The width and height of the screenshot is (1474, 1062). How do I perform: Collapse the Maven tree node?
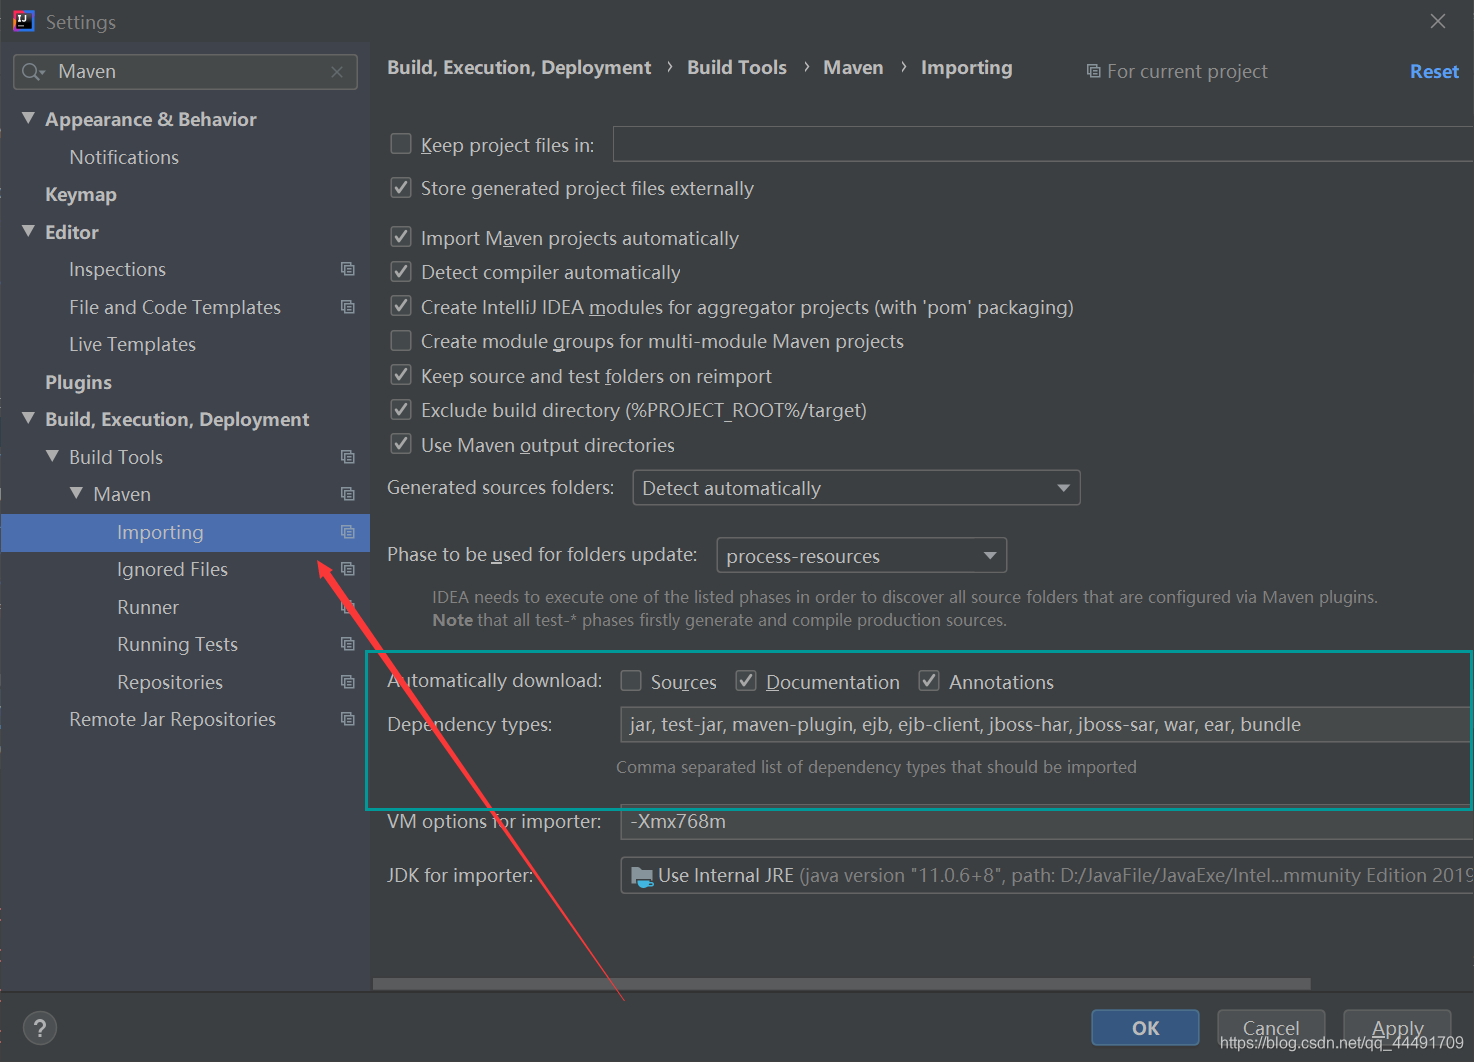(x=76, y=493)
